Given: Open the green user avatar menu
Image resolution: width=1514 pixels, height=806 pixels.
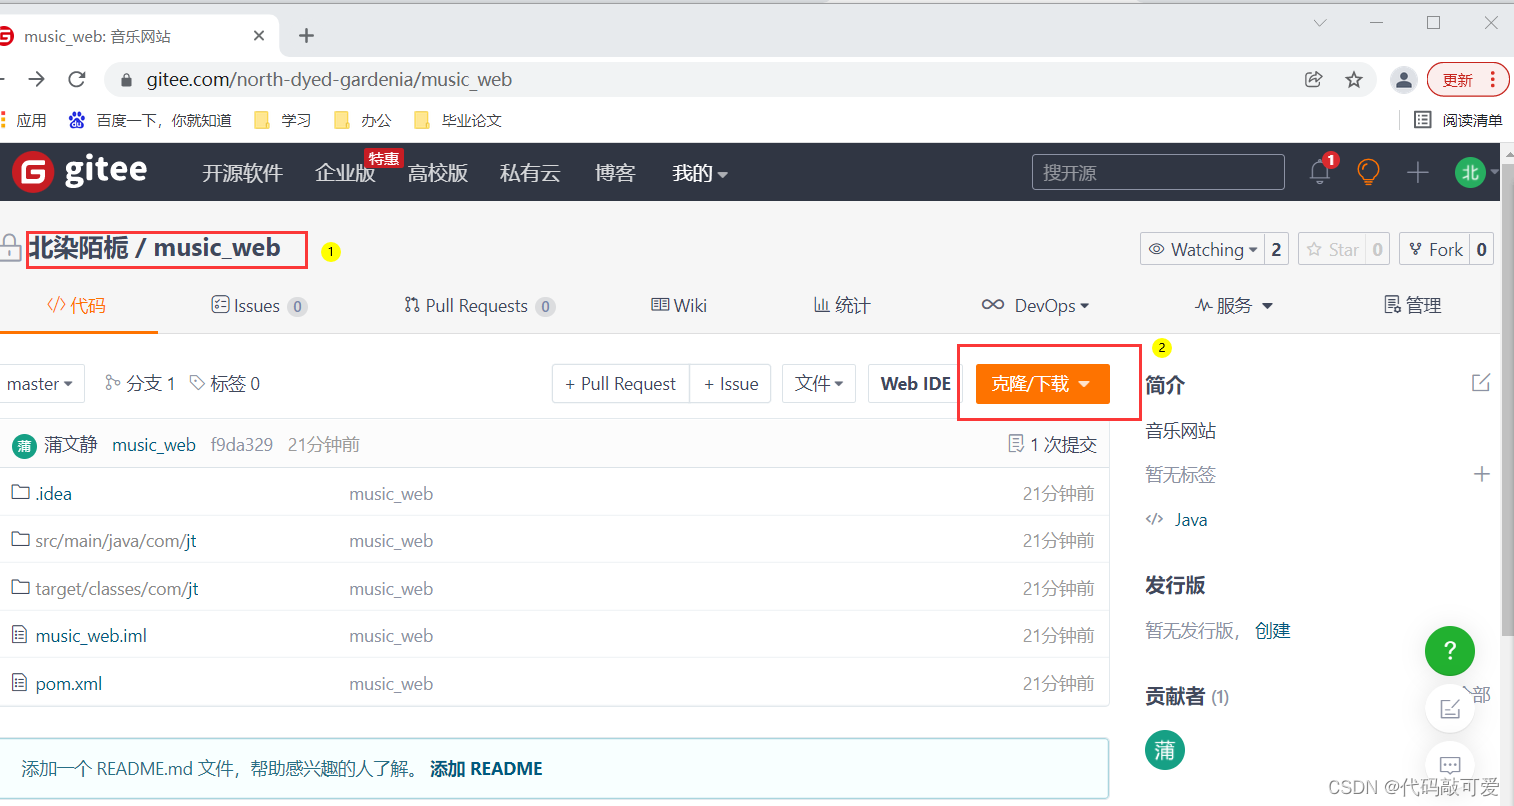Looking at the screenshot, I should coord(1470,172).
